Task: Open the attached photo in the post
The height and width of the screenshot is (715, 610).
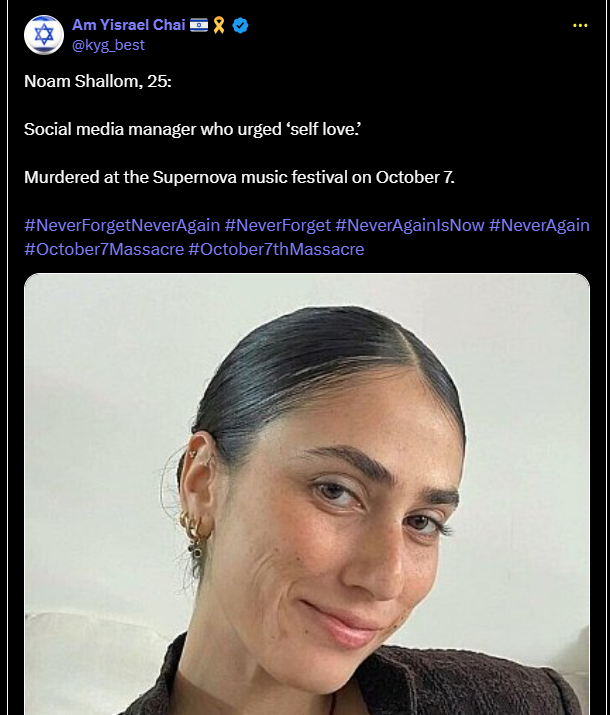Action: click(x=307, y=494)
